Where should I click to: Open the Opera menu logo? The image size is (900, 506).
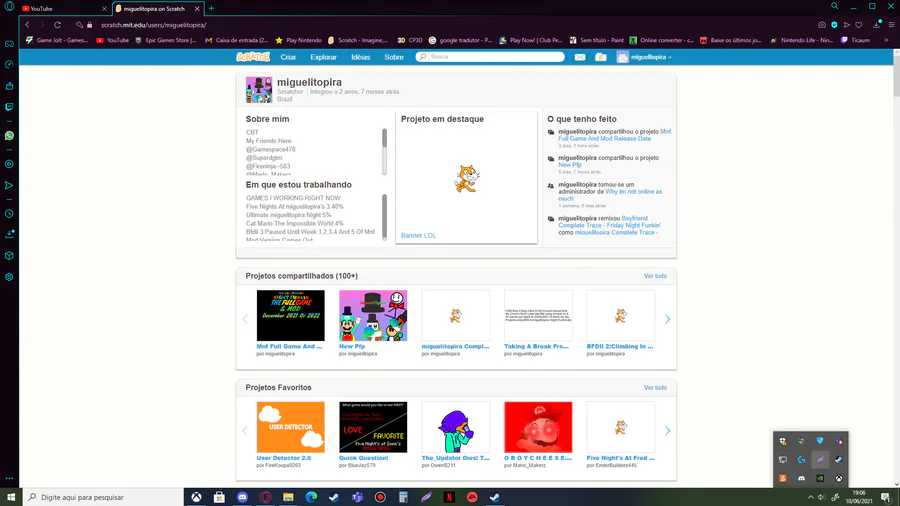pos(9,6)
